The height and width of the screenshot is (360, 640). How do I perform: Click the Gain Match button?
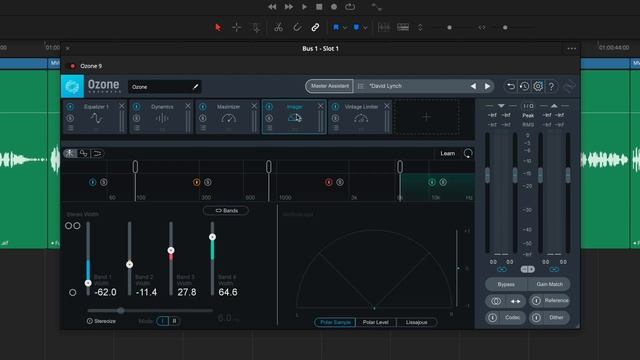tap(549, 284)
